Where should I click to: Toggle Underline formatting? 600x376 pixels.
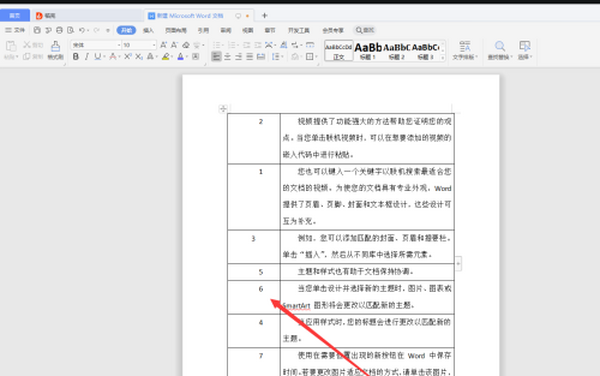pyautogui.click(x=98, y=57)
